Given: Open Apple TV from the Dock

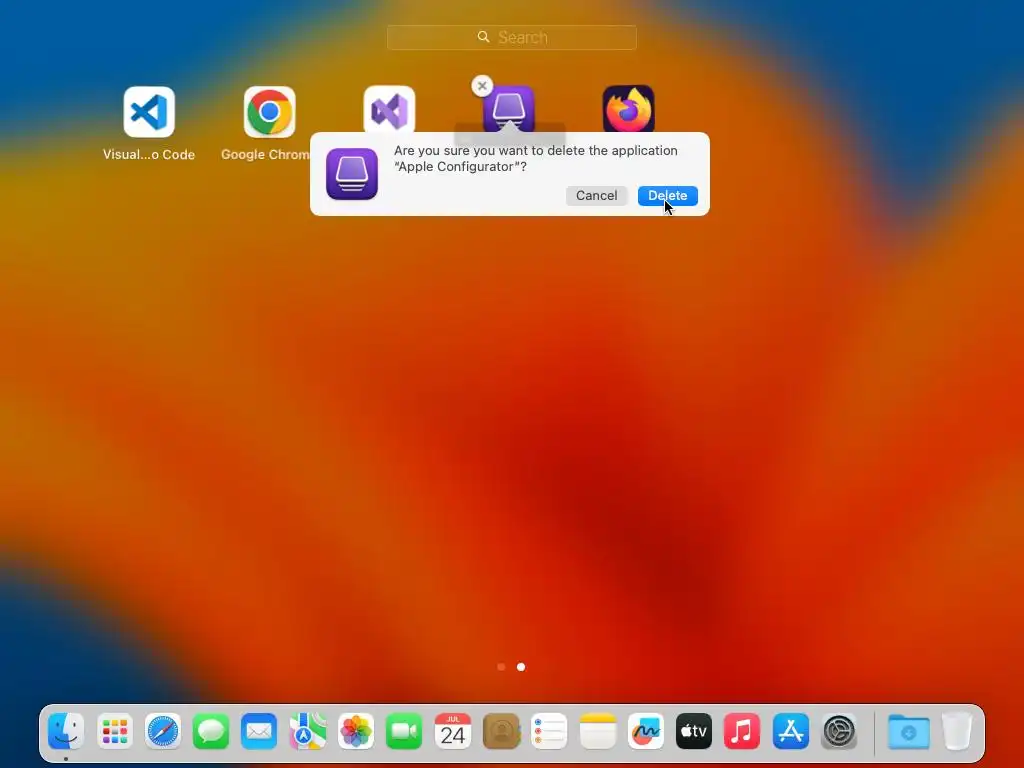Looking at the screenshot, I should [694, 731].
